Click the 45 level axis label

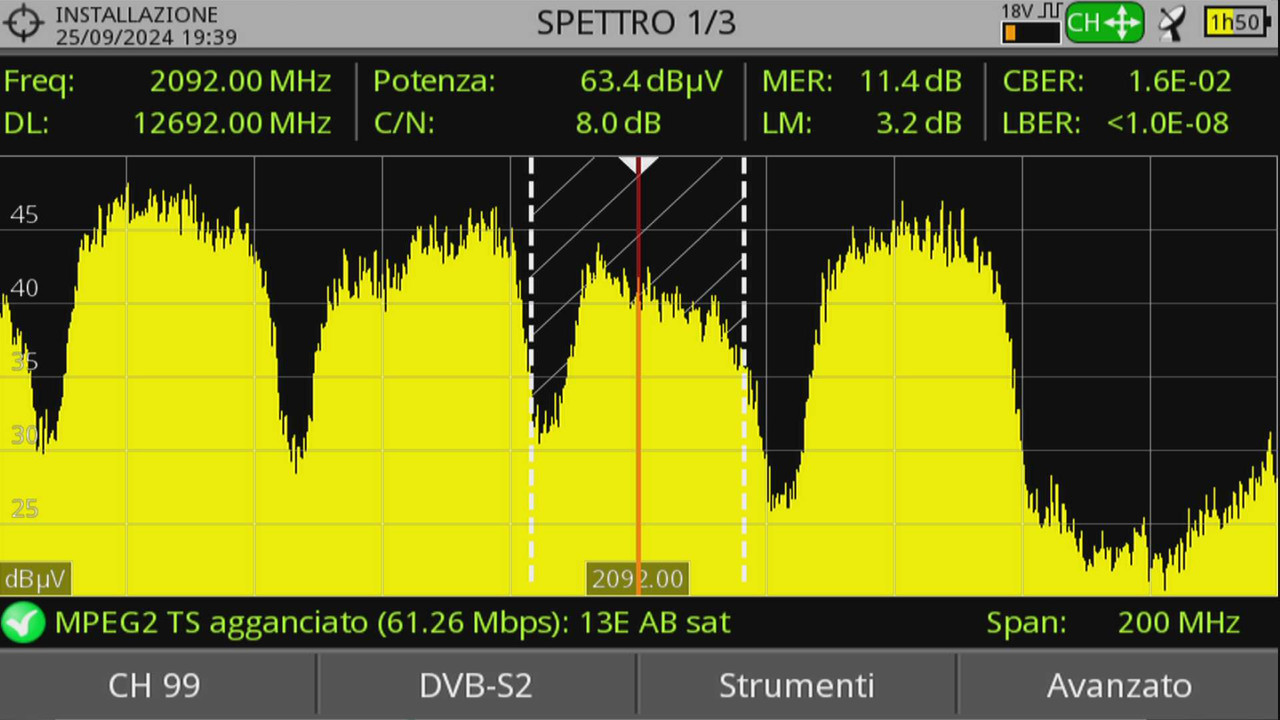point(24,214)
